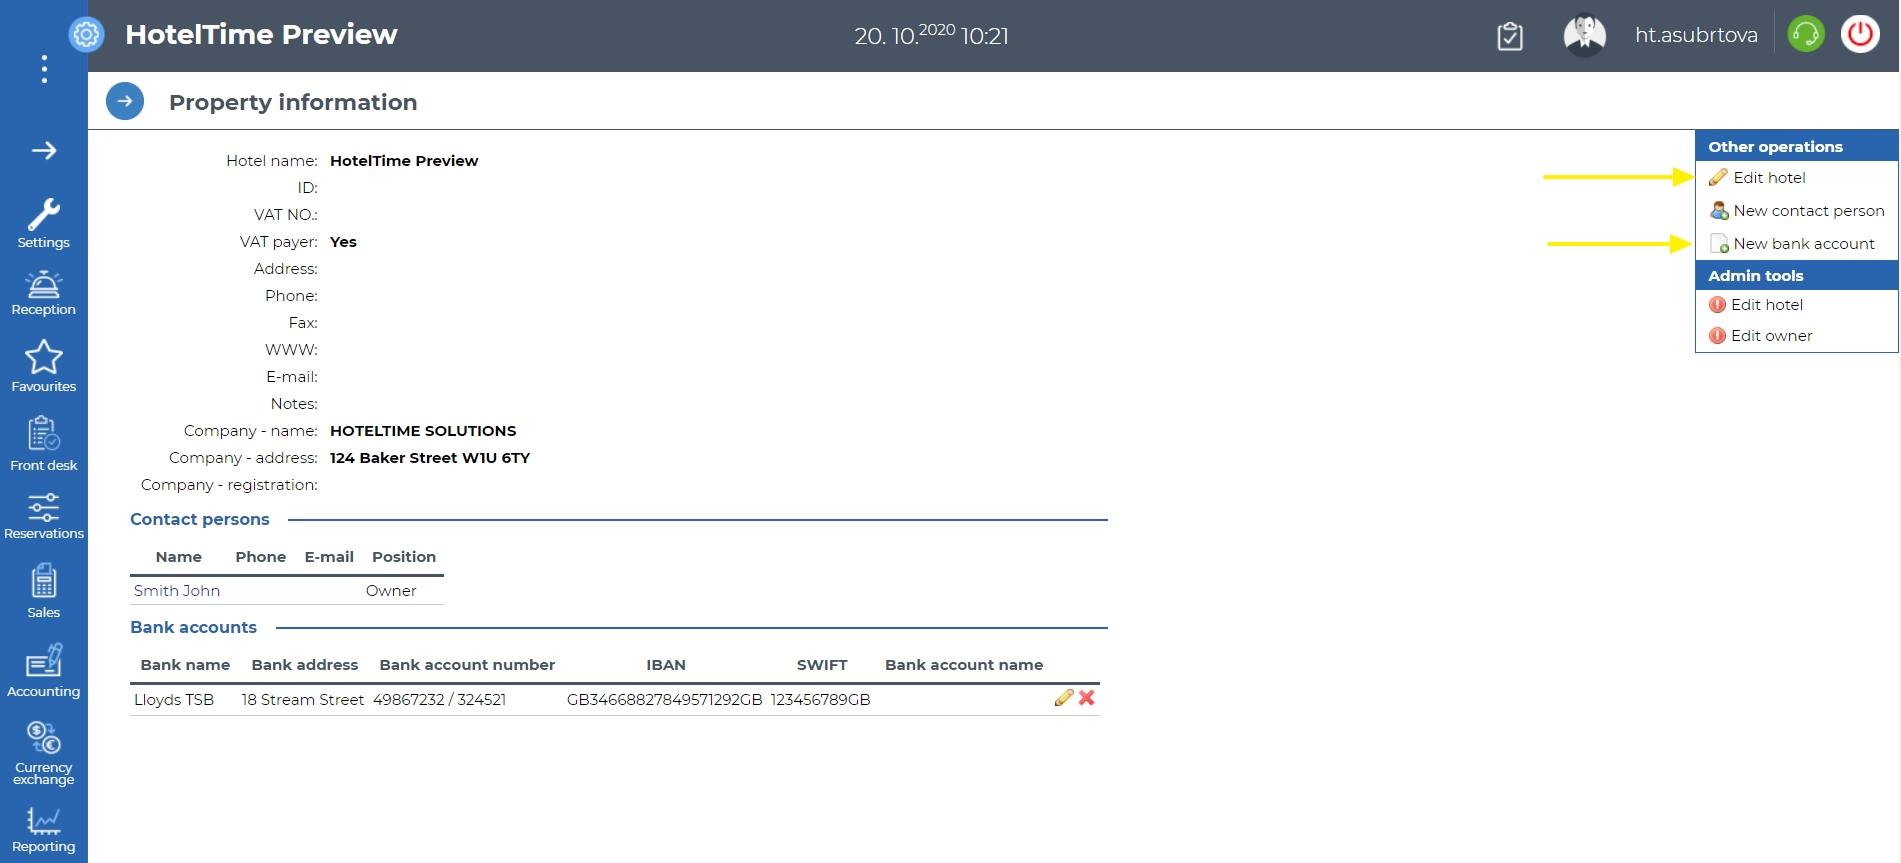
Task: Click the document icon beside New bank account
Action: coord(1719,243)
